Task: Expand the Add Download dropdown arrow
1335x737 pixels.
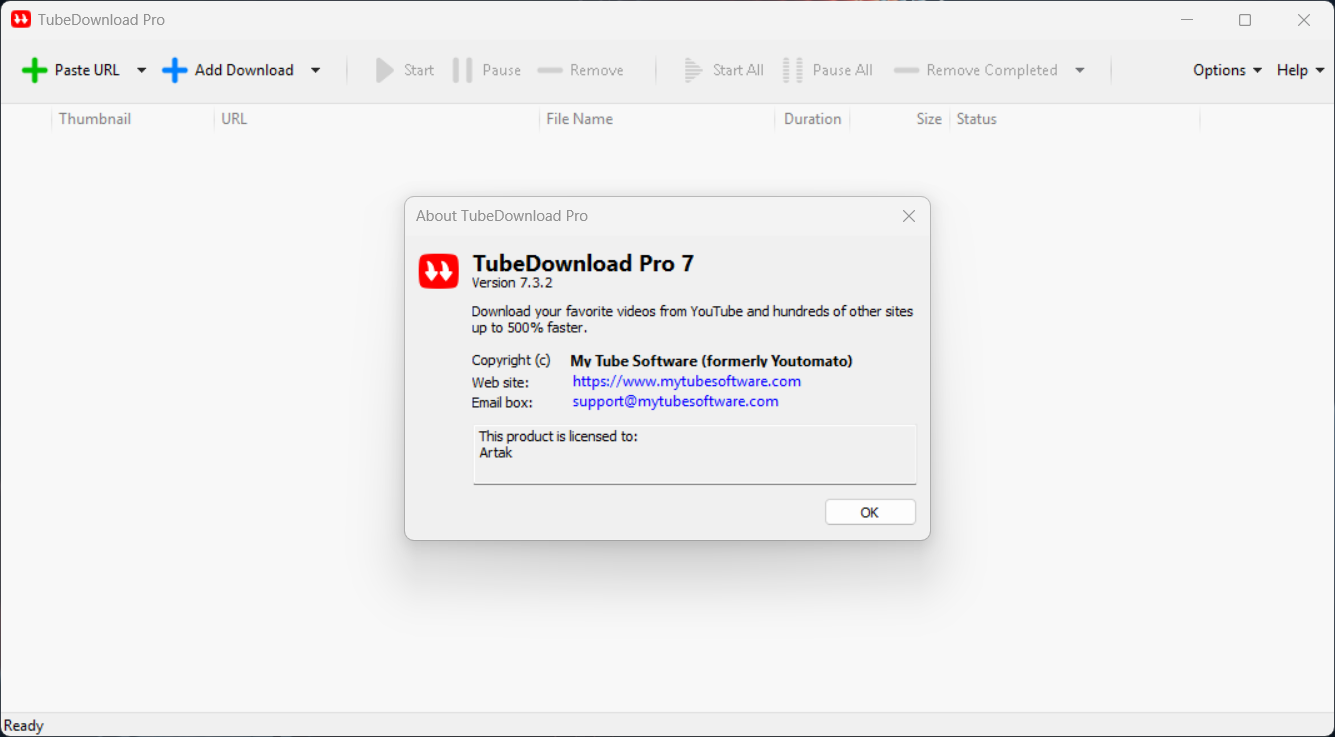Action: click(315, 70)
